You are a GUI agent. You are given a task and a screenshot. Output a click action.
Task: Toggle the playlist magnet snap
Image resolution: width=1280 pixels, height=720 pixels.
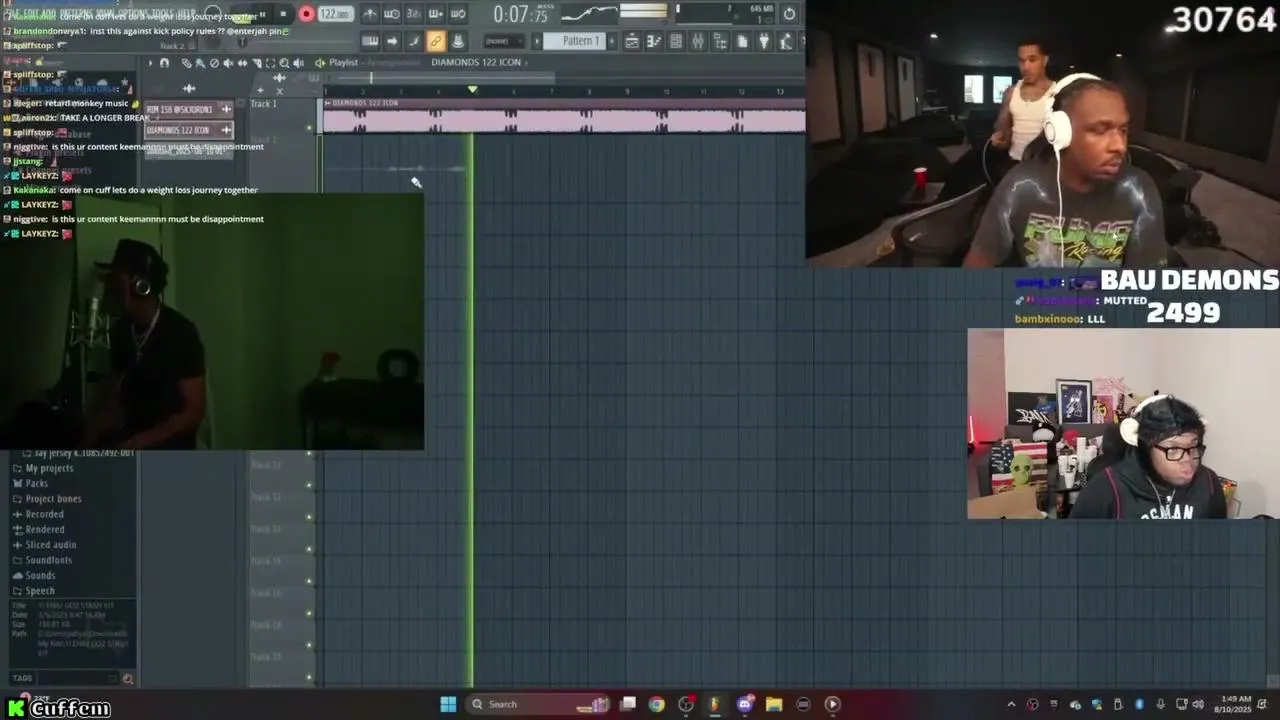pyautogui.click(x=164, y=63)
